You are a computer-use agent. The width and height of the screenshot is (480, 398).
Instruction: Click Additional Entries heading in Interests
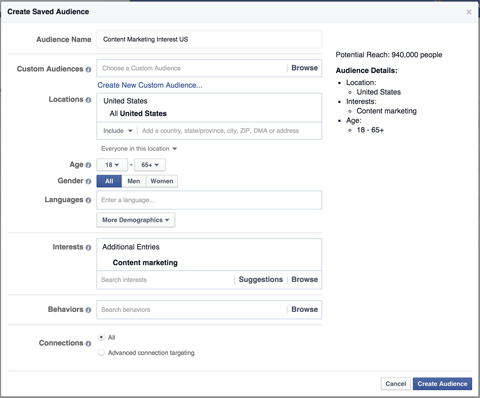click(131, 247)
